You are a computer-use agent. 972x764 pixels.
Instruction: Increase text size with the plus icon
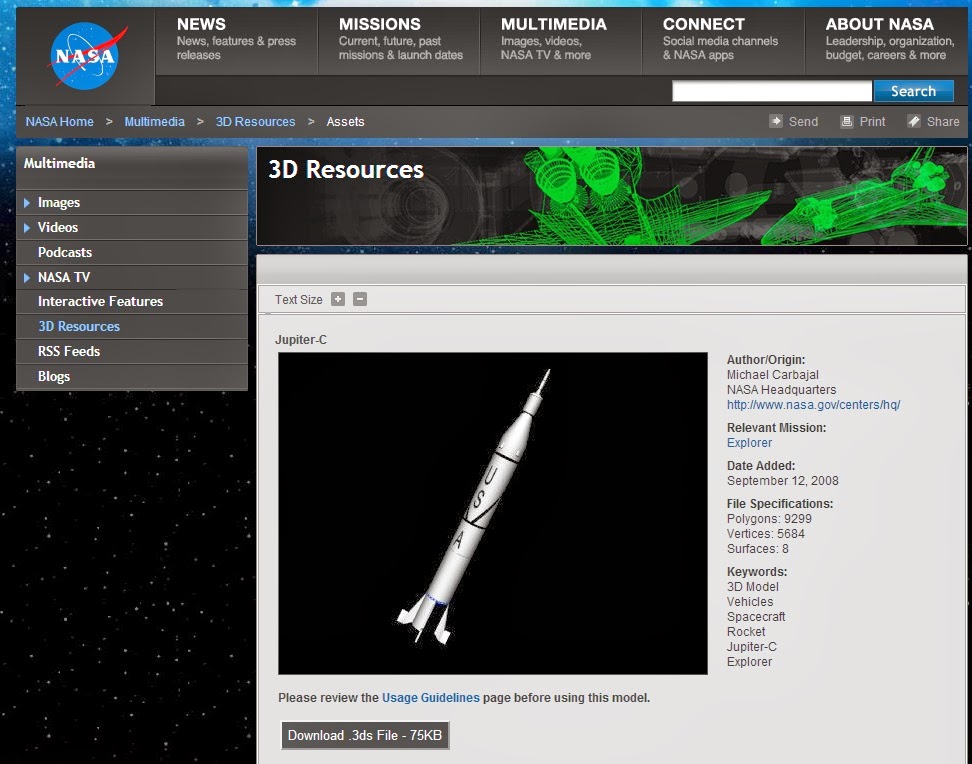[x=338, y=298]
